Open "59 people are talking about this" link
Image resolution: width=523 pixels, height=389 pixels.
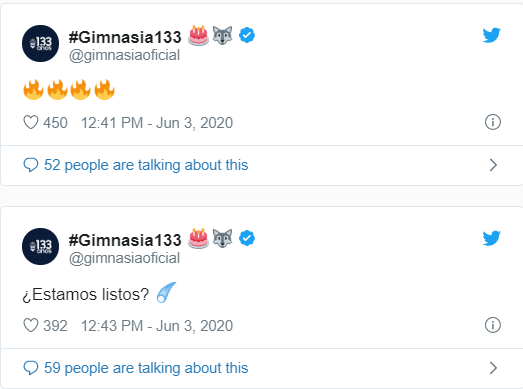coord(146,368)
